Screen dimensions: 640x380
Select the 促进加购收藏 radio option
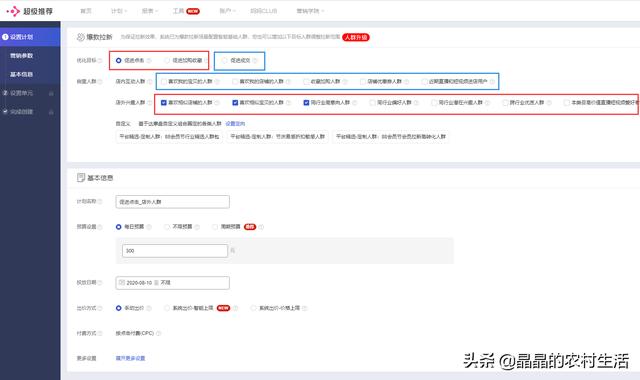click(167, 60)
